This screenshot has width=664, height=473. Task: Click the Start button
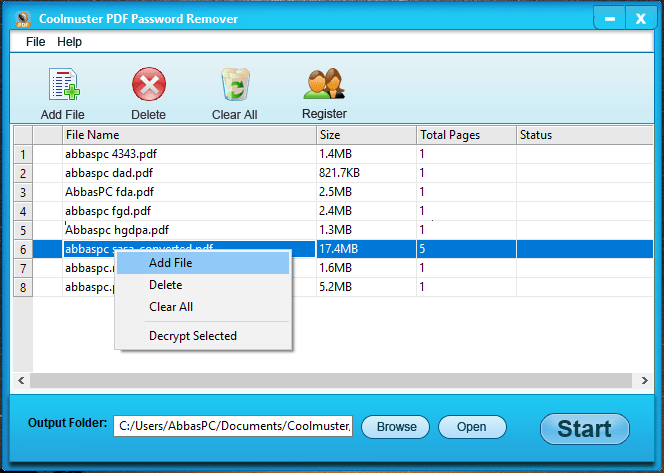(584, 429)
